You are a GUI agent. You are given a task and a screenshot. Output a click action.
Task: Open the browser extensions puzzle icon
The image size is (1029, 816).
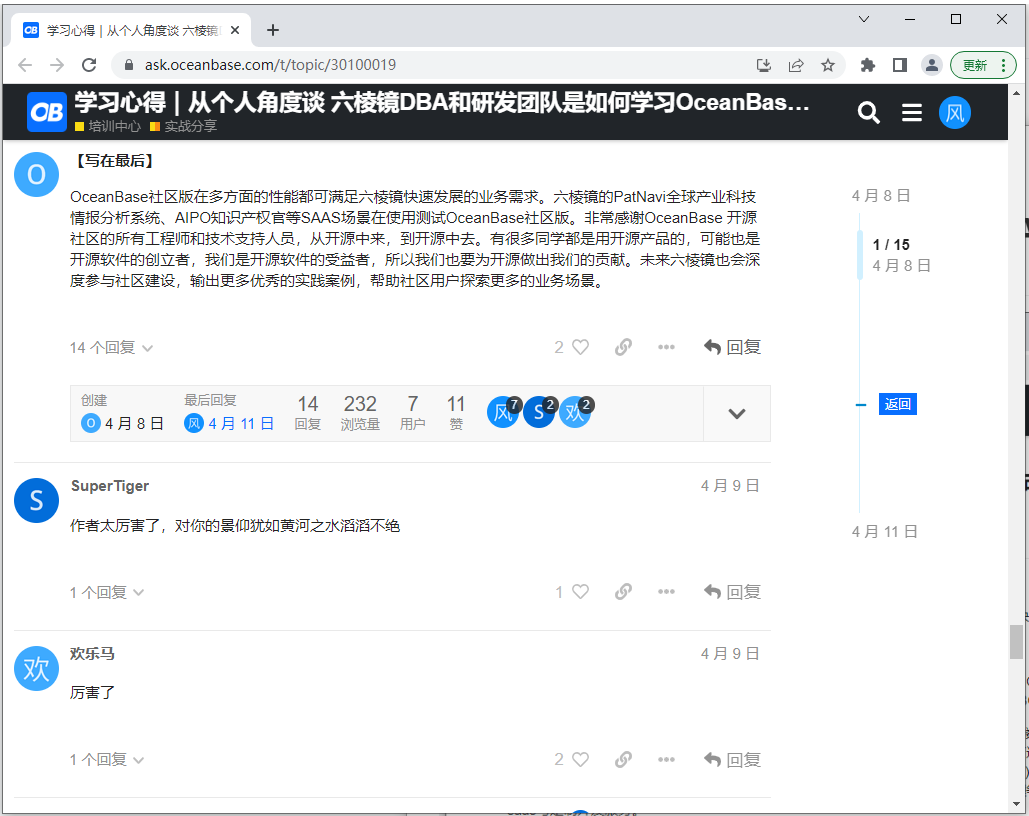[868, 65]
